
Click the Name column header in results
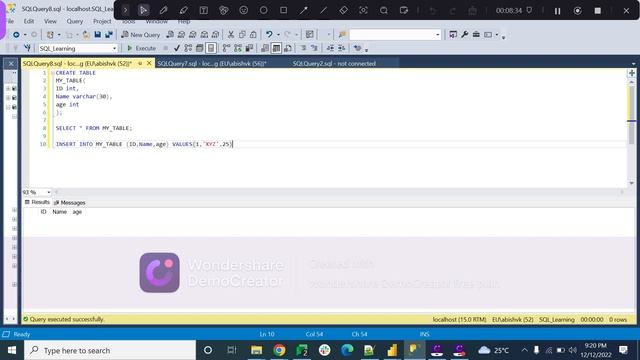pos(60,212)
